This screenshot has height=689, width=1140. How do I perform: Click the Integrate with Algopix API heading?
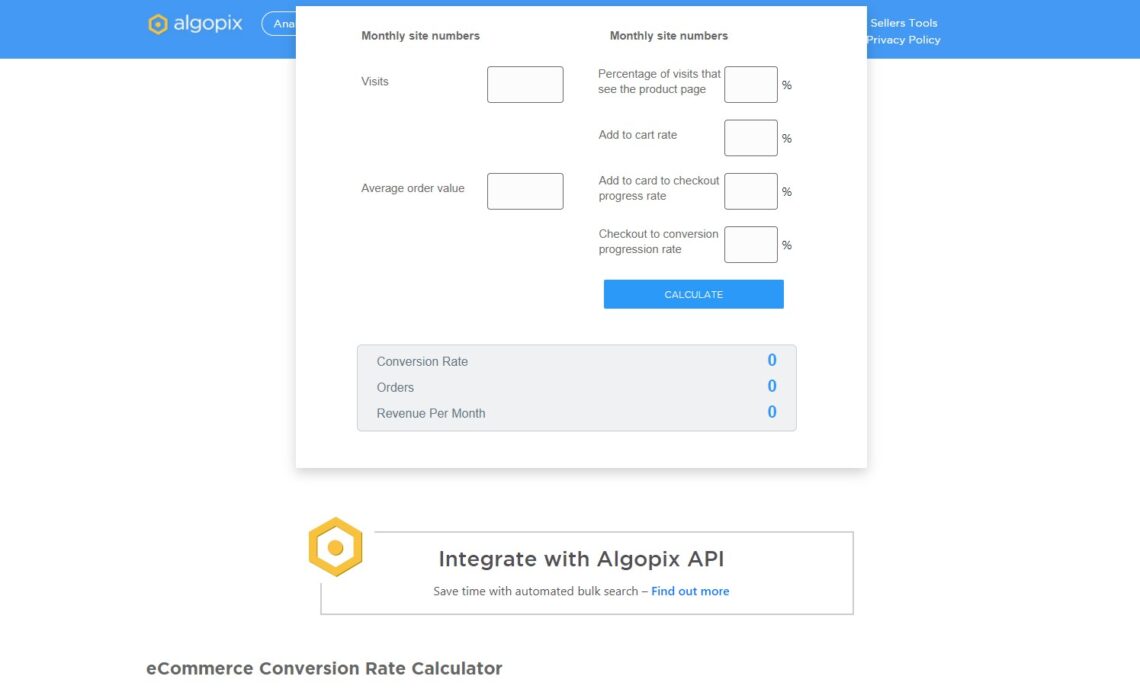[x=583, y=559]
